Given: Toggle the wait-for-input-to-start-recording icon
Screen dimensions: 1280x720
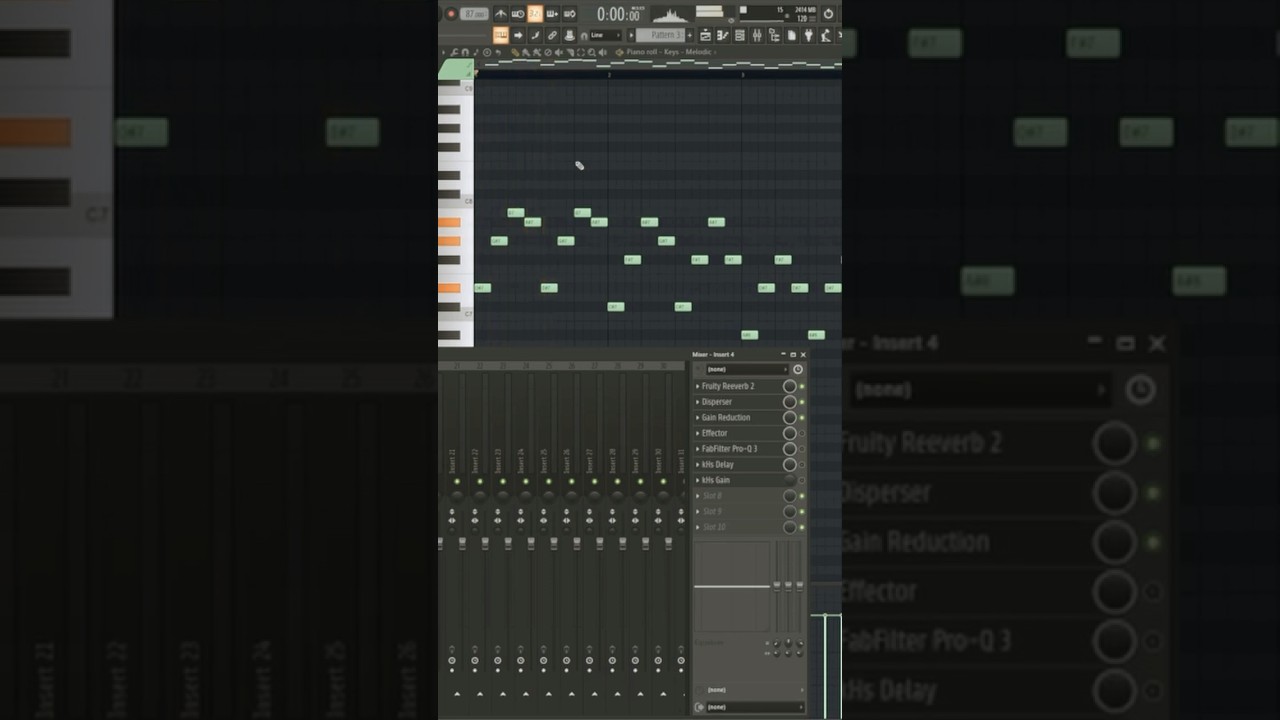Looking at the screenshot, I should 518,14.
